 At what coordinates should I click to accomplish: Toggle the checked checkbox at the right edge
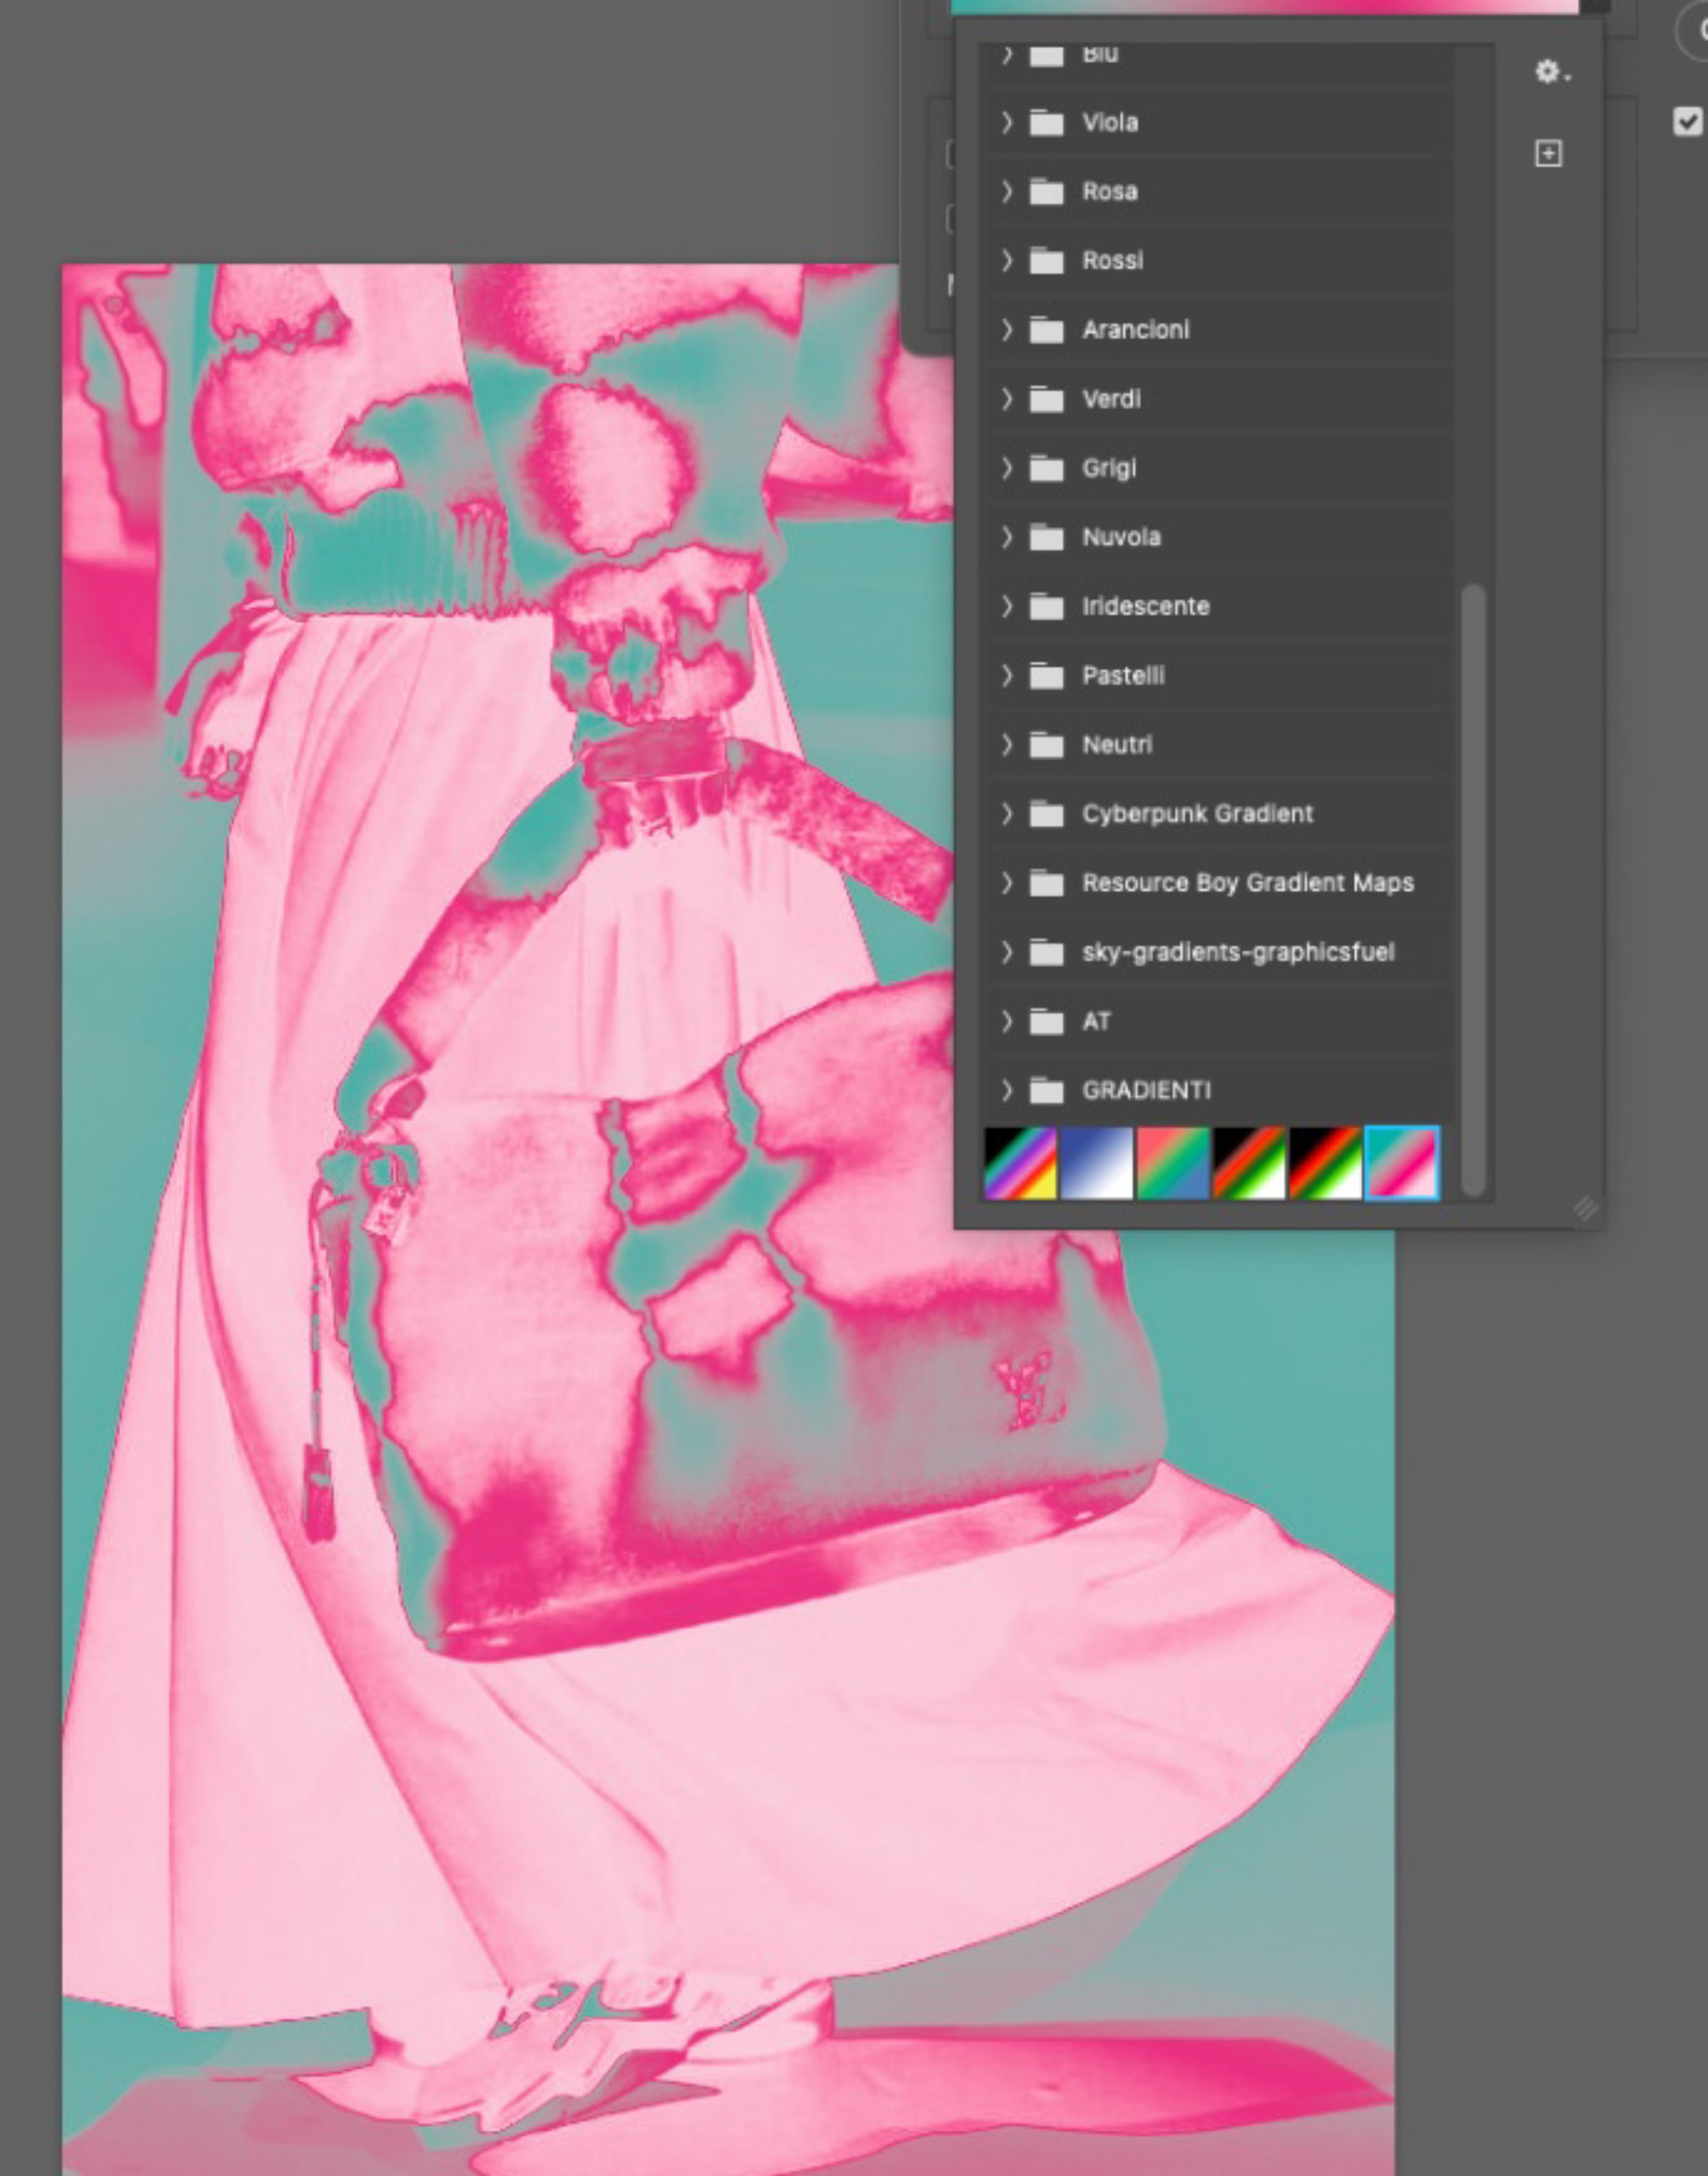pyautogui.click(x=1687, y=122)
